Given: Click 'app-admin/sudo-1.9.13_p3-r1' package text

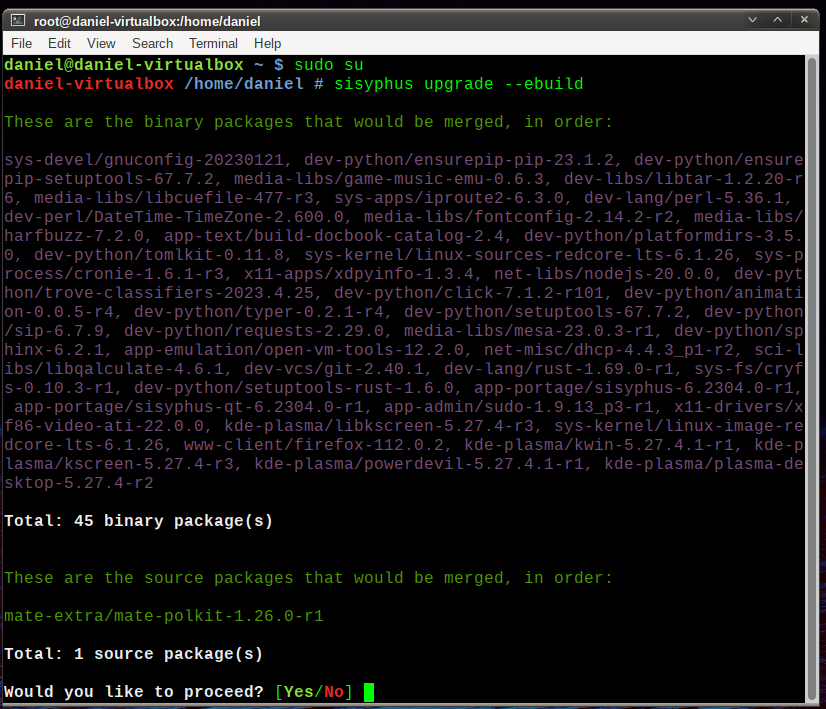Looking at the screenshot, I should pyautogui.click(x=519, y=407).
